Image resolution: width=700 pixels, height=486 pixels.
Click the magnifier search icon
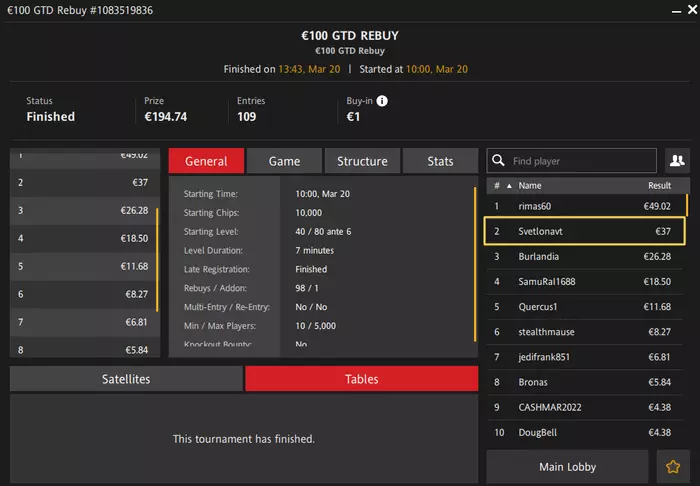(498, 161)
